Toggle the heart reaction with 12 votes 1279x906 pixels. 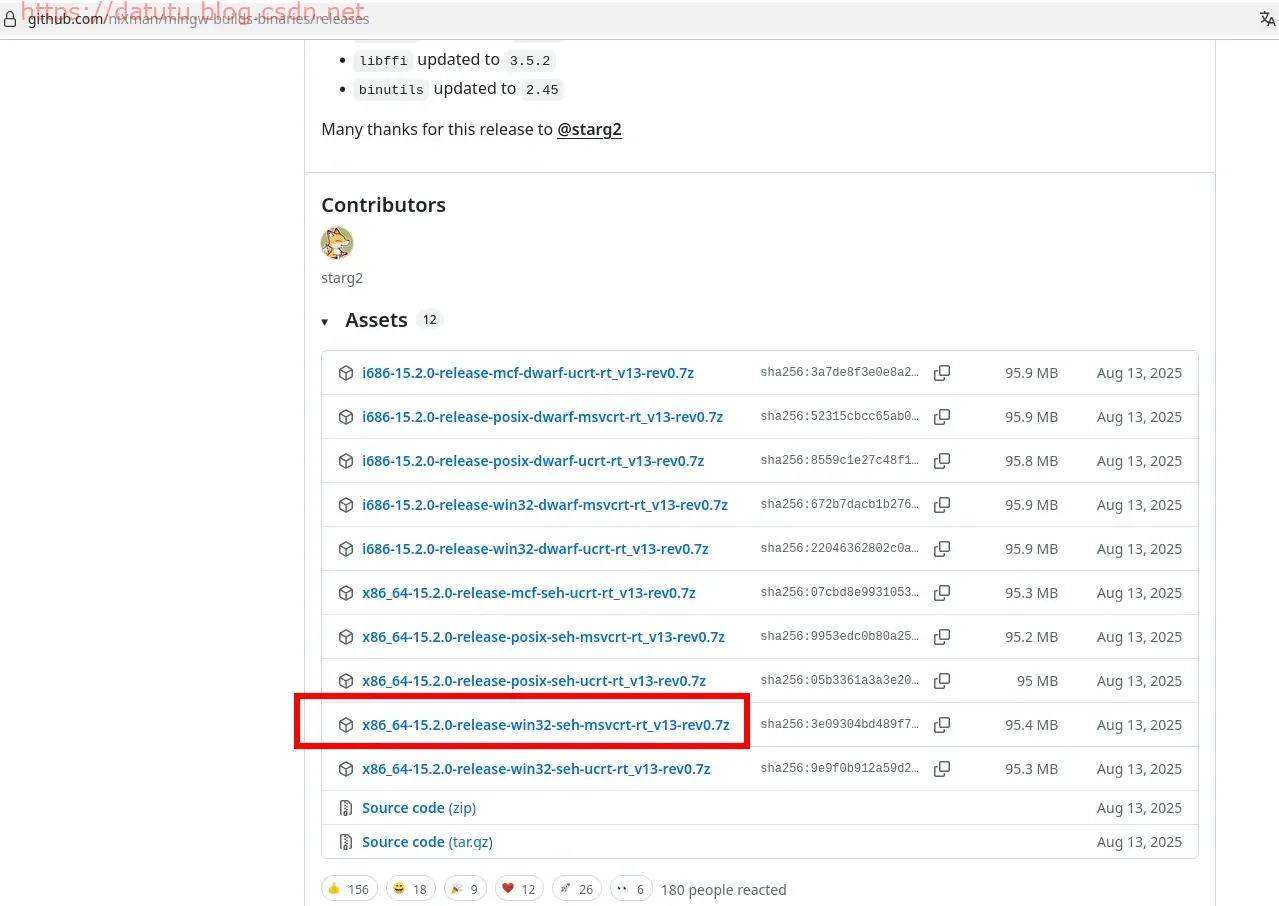pos(519,889)
